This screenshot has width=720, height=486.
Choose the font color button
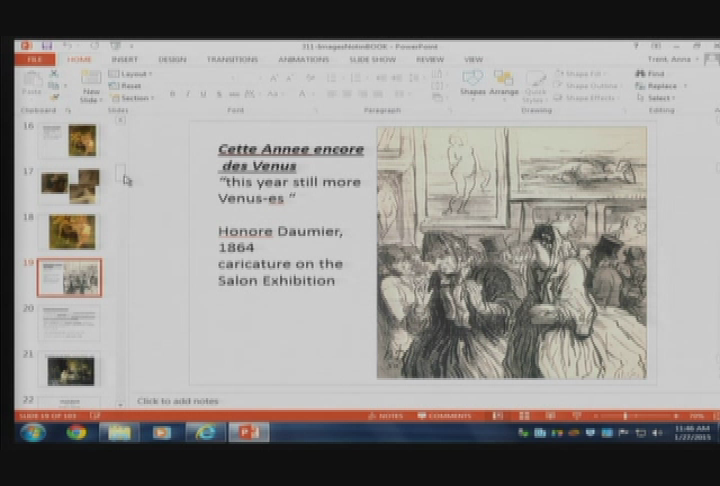(x=302, y=94)
